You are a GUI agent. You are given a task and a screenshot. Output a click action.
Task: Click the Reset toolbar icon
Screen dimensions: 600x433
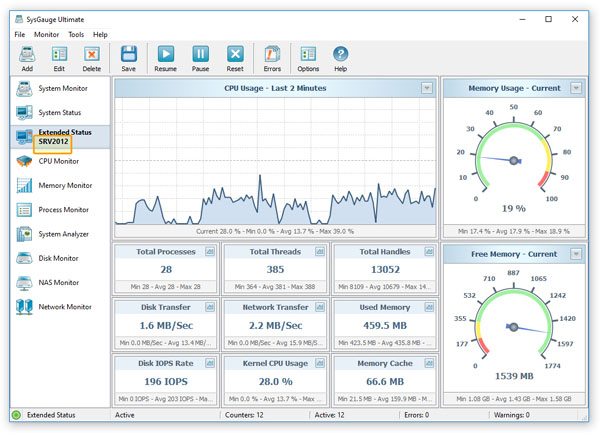[235, 54]
